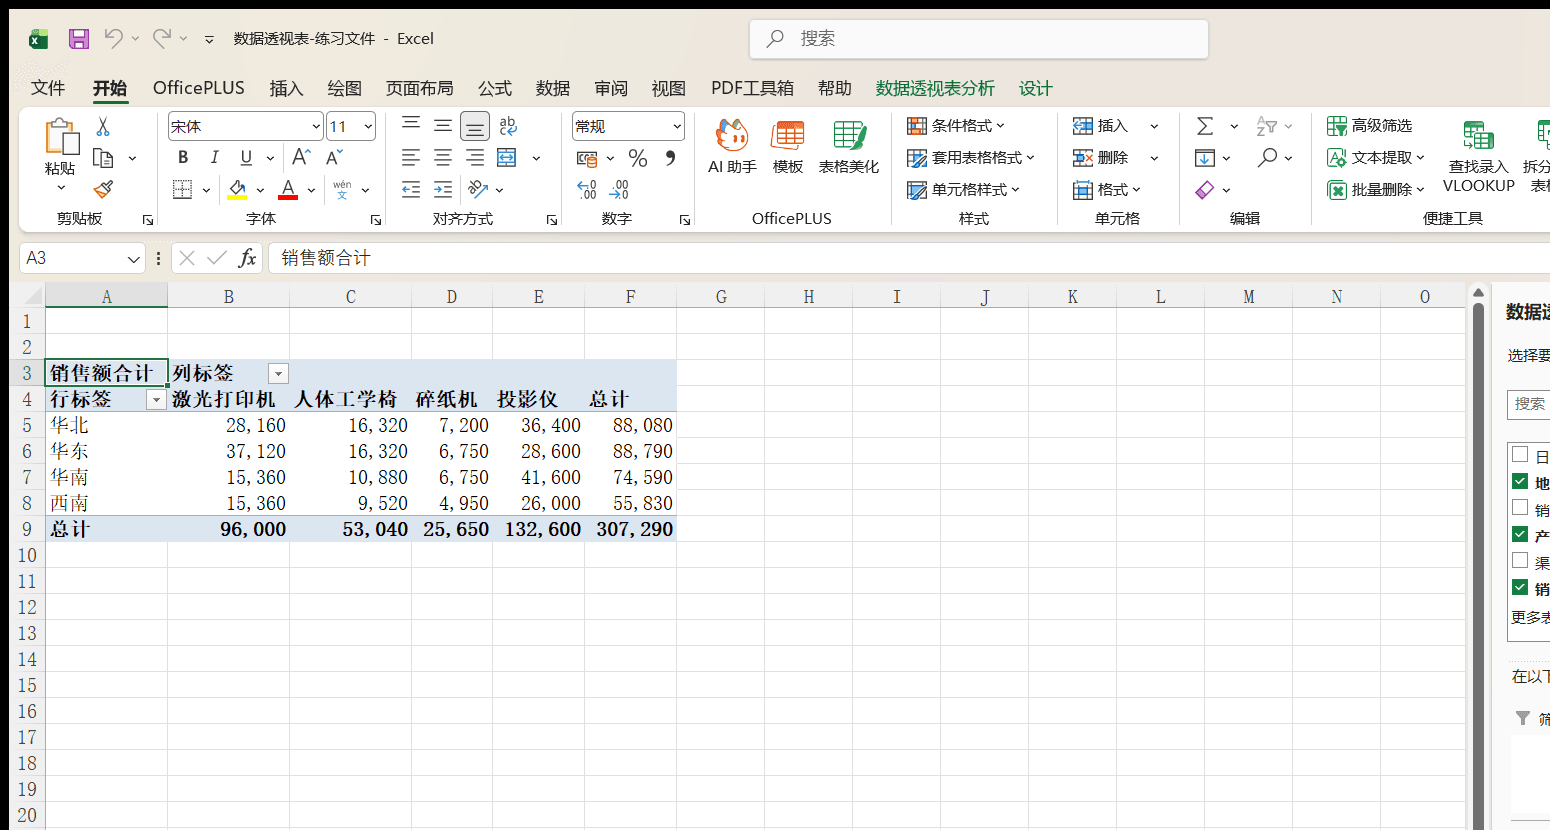Toggle the first field checkbox 日 in the list
1550x830 pixels.
[x=1520, y=454]
